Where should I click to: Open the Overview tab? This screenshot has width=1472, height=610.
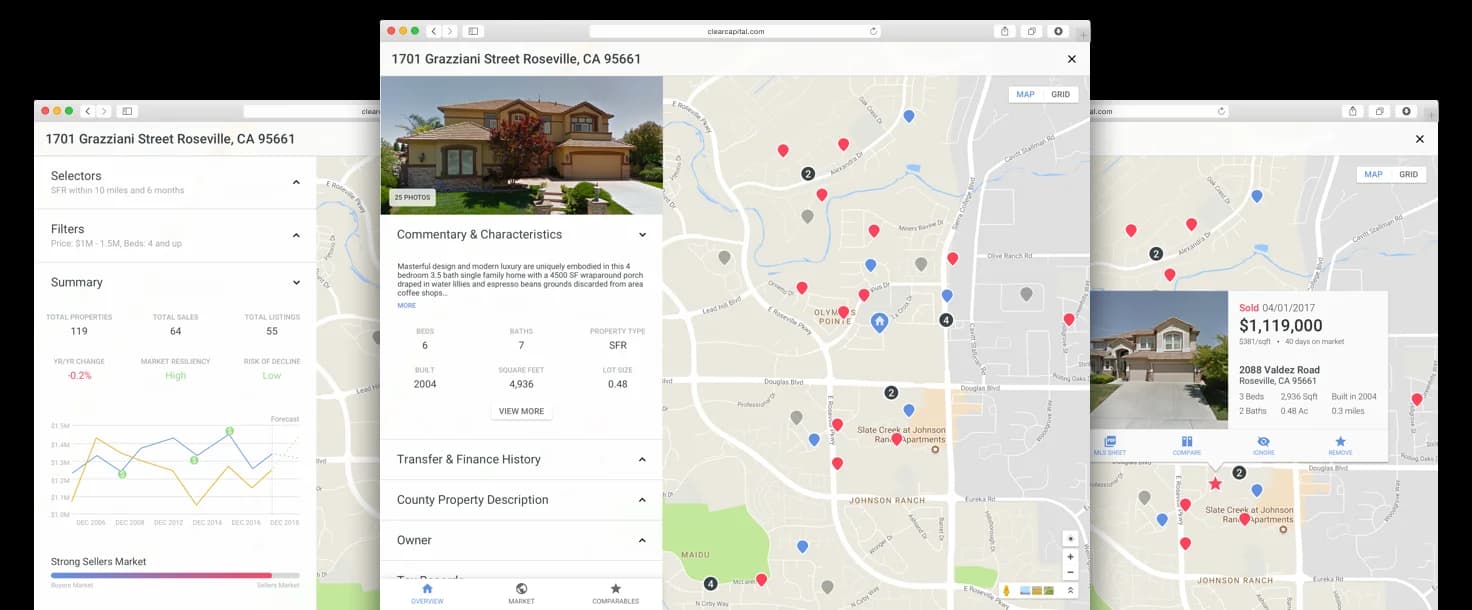[x=427, y=594]
